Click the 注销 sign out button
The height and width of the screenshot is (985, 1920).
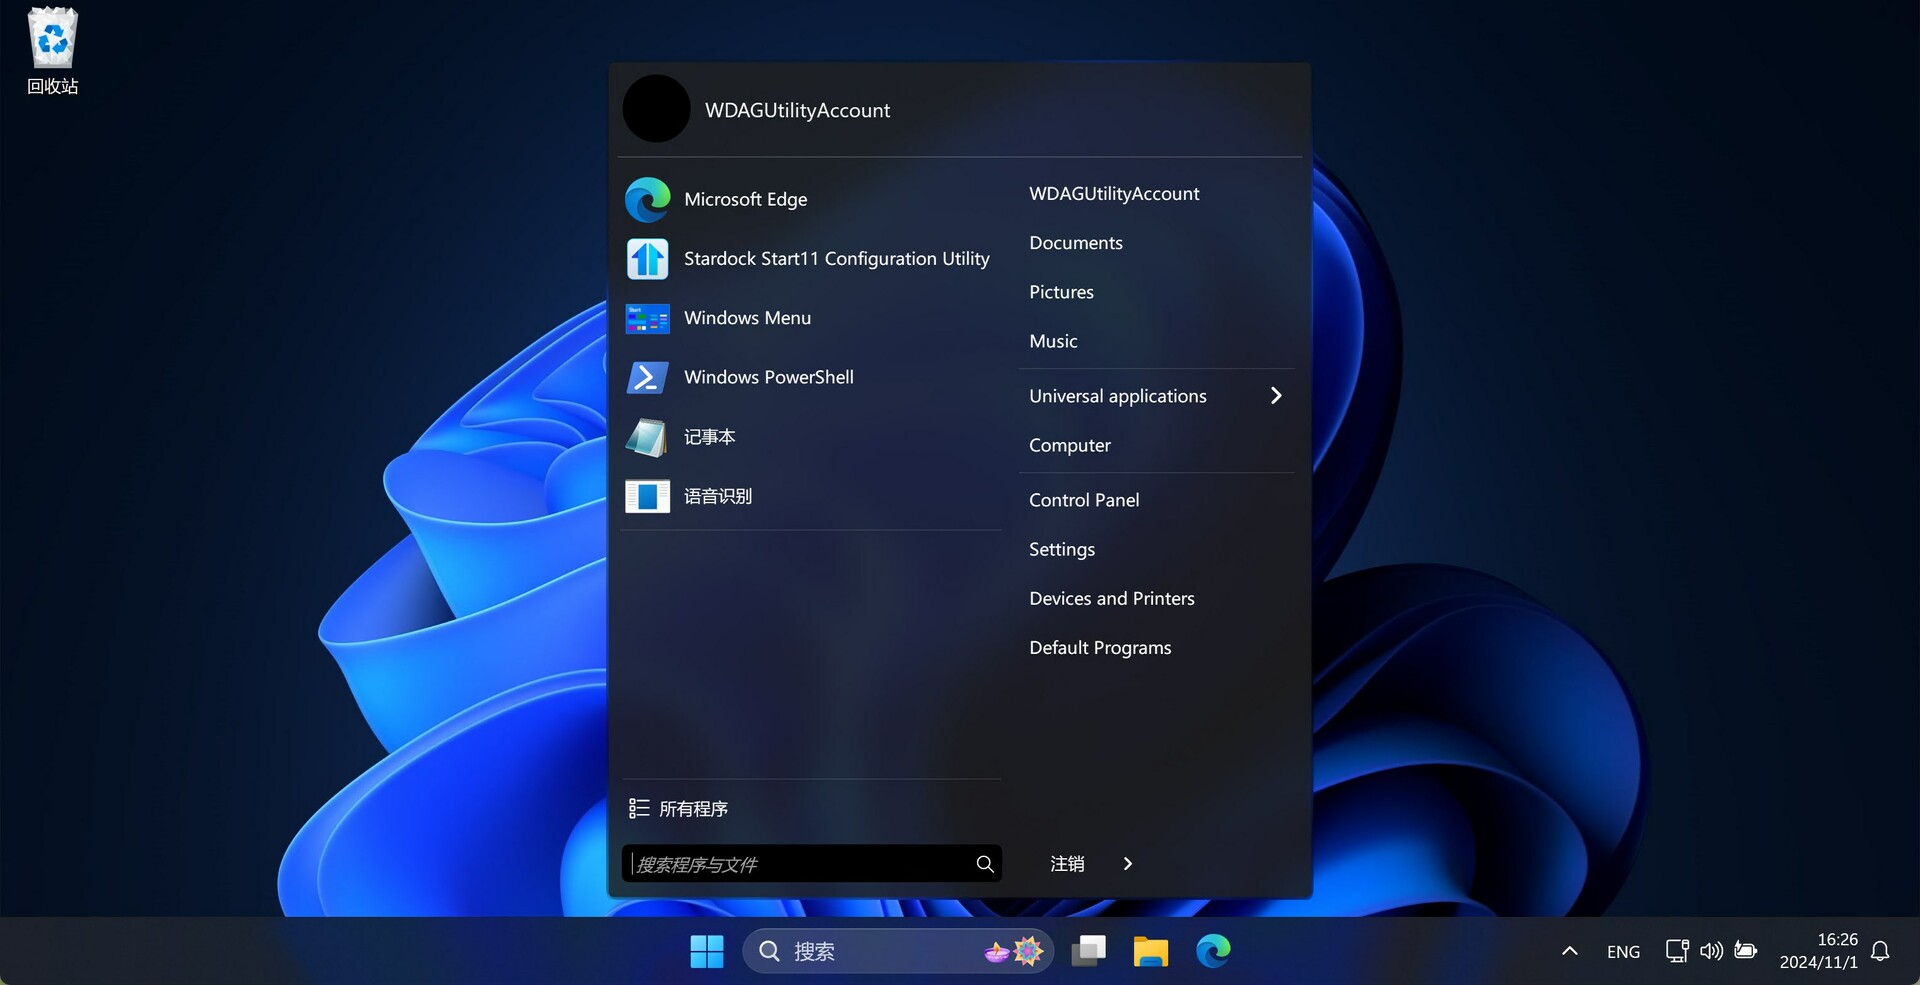point(1067,864)
